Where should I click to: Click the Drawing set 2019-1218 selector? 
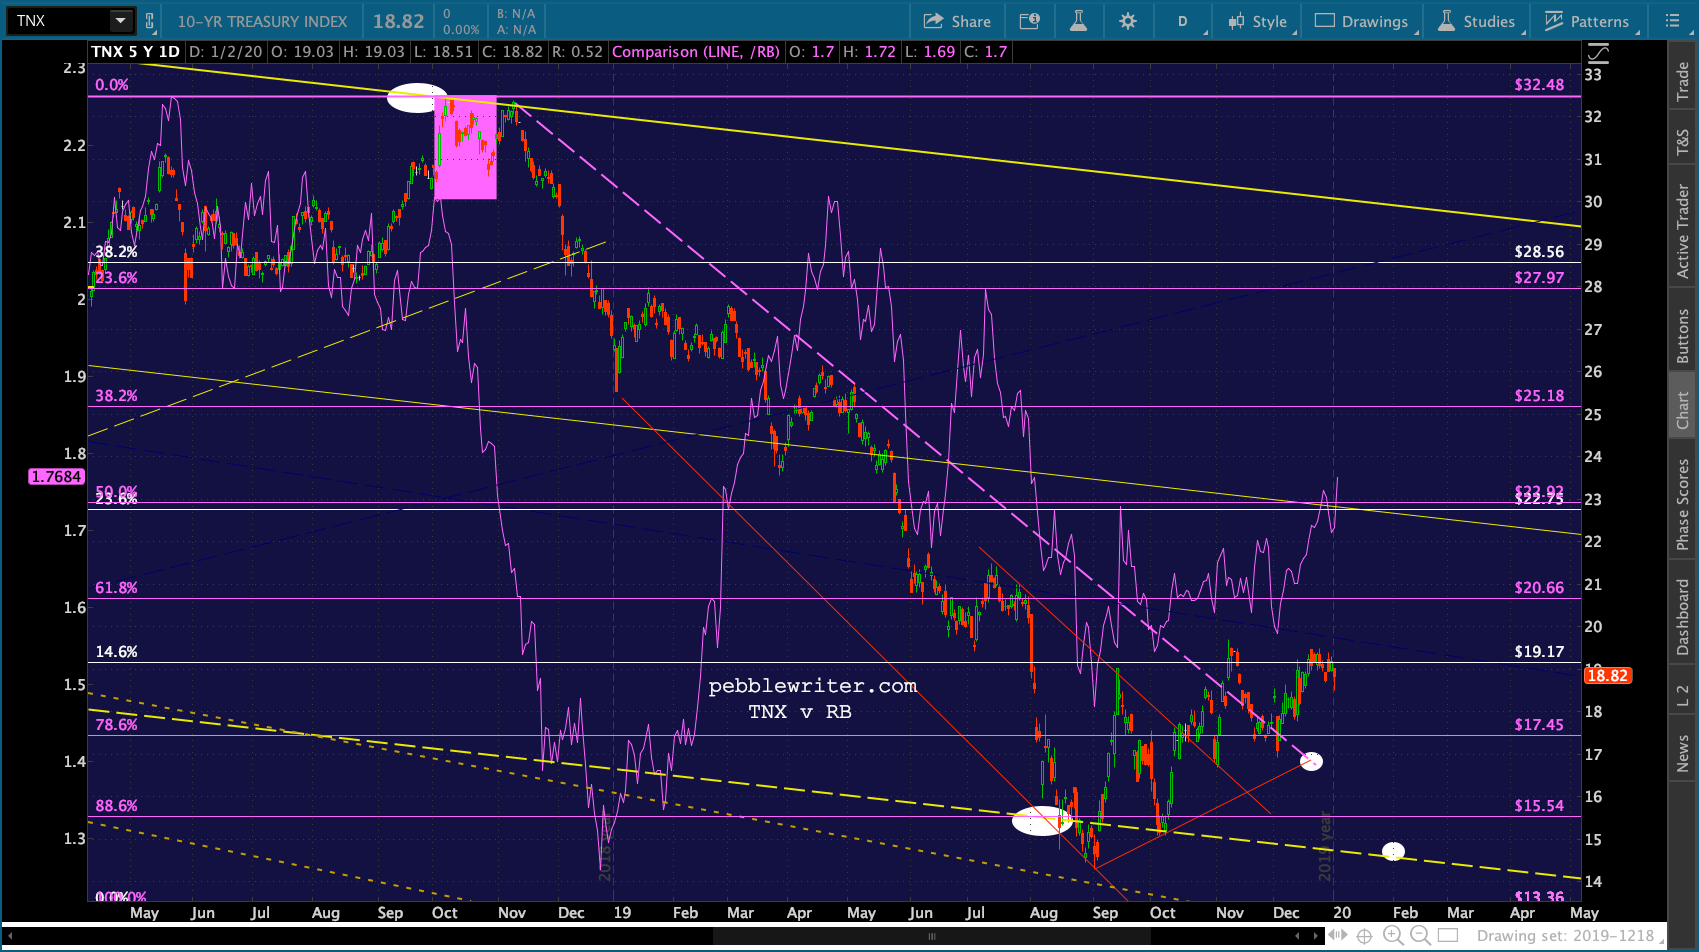point(1565,936)
